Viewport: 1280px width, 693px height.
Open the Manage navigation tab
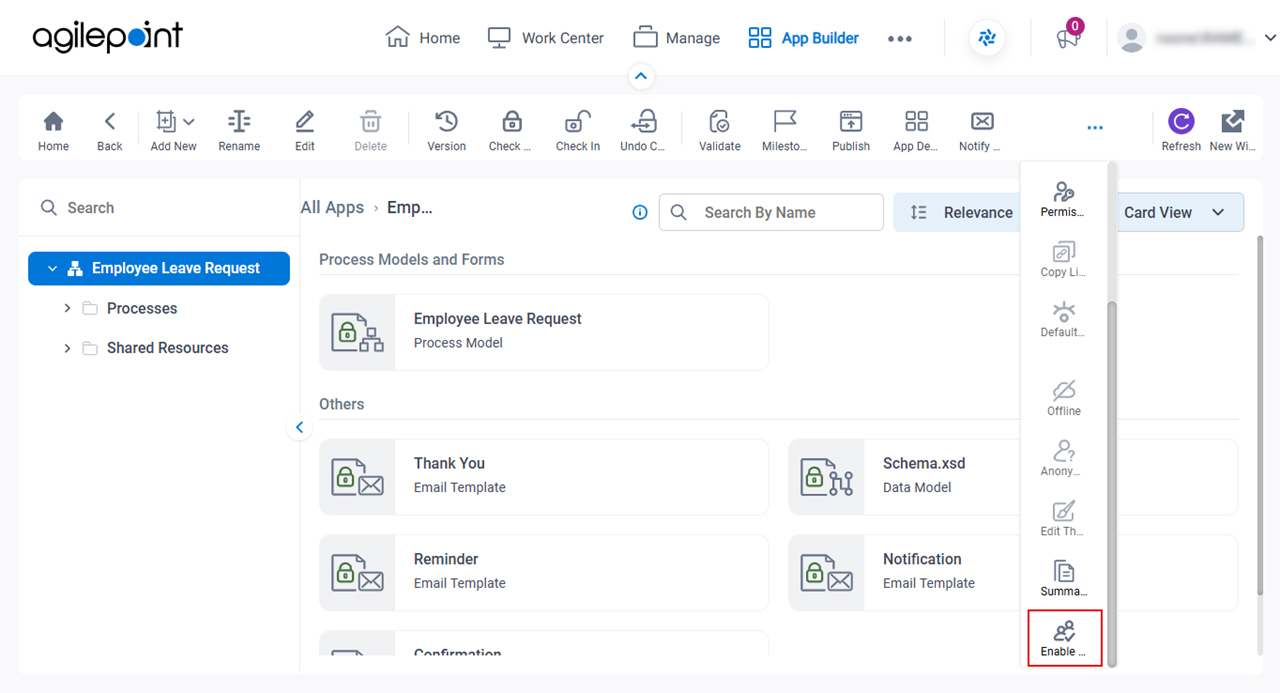click(x=676, y=38)
